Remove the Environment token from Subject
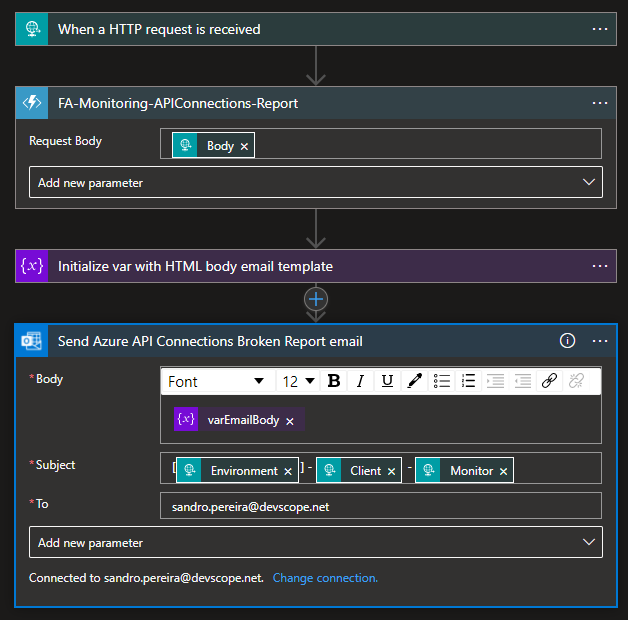The width and height of the screenshot is (628, 620). pyautogui.click(x=288, y=471)
